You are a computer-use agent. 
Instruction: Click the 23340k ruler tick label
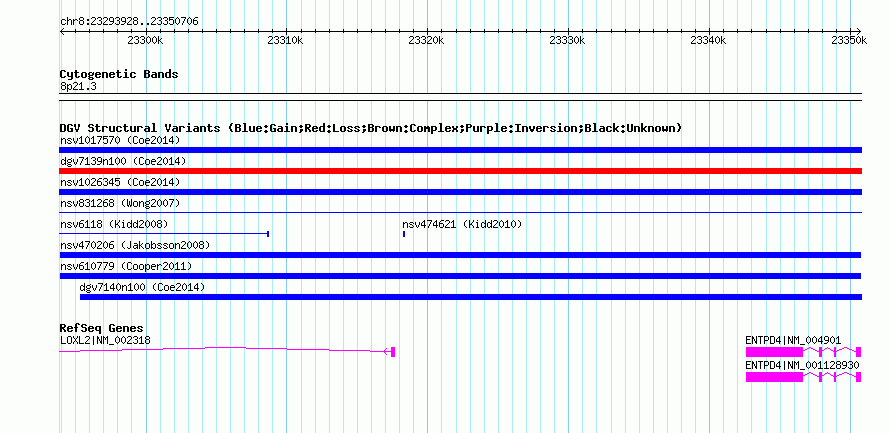pyautogui.click(x=708, y=40)
